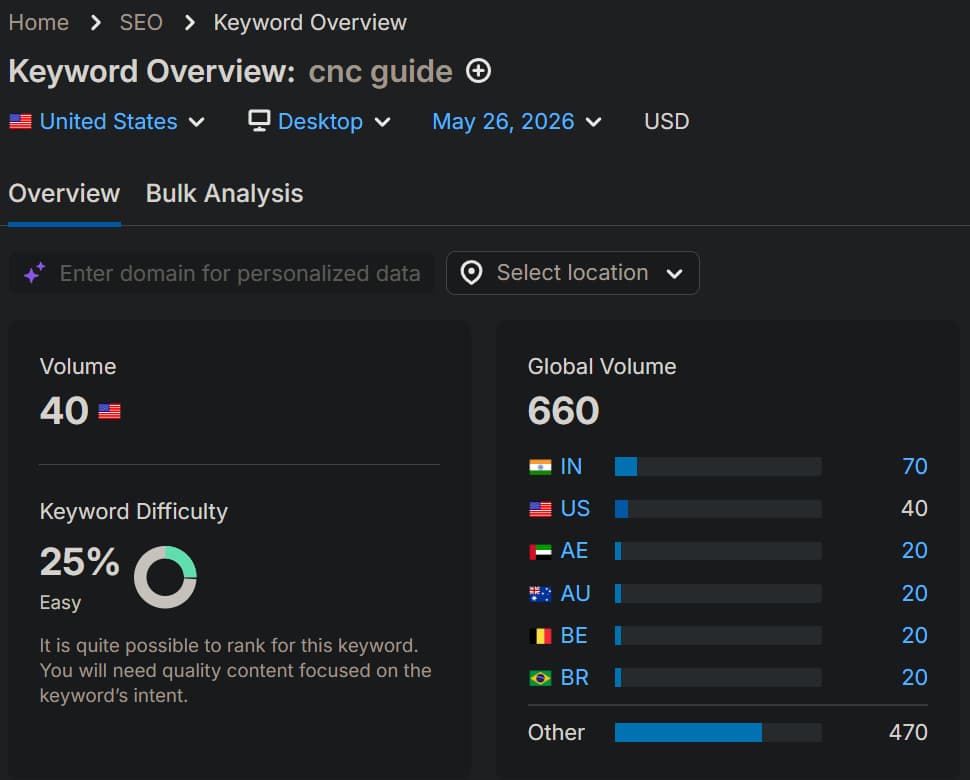Click the Belgium flag icon
Viewport: 970px width, 780px height.
(540, 636)
